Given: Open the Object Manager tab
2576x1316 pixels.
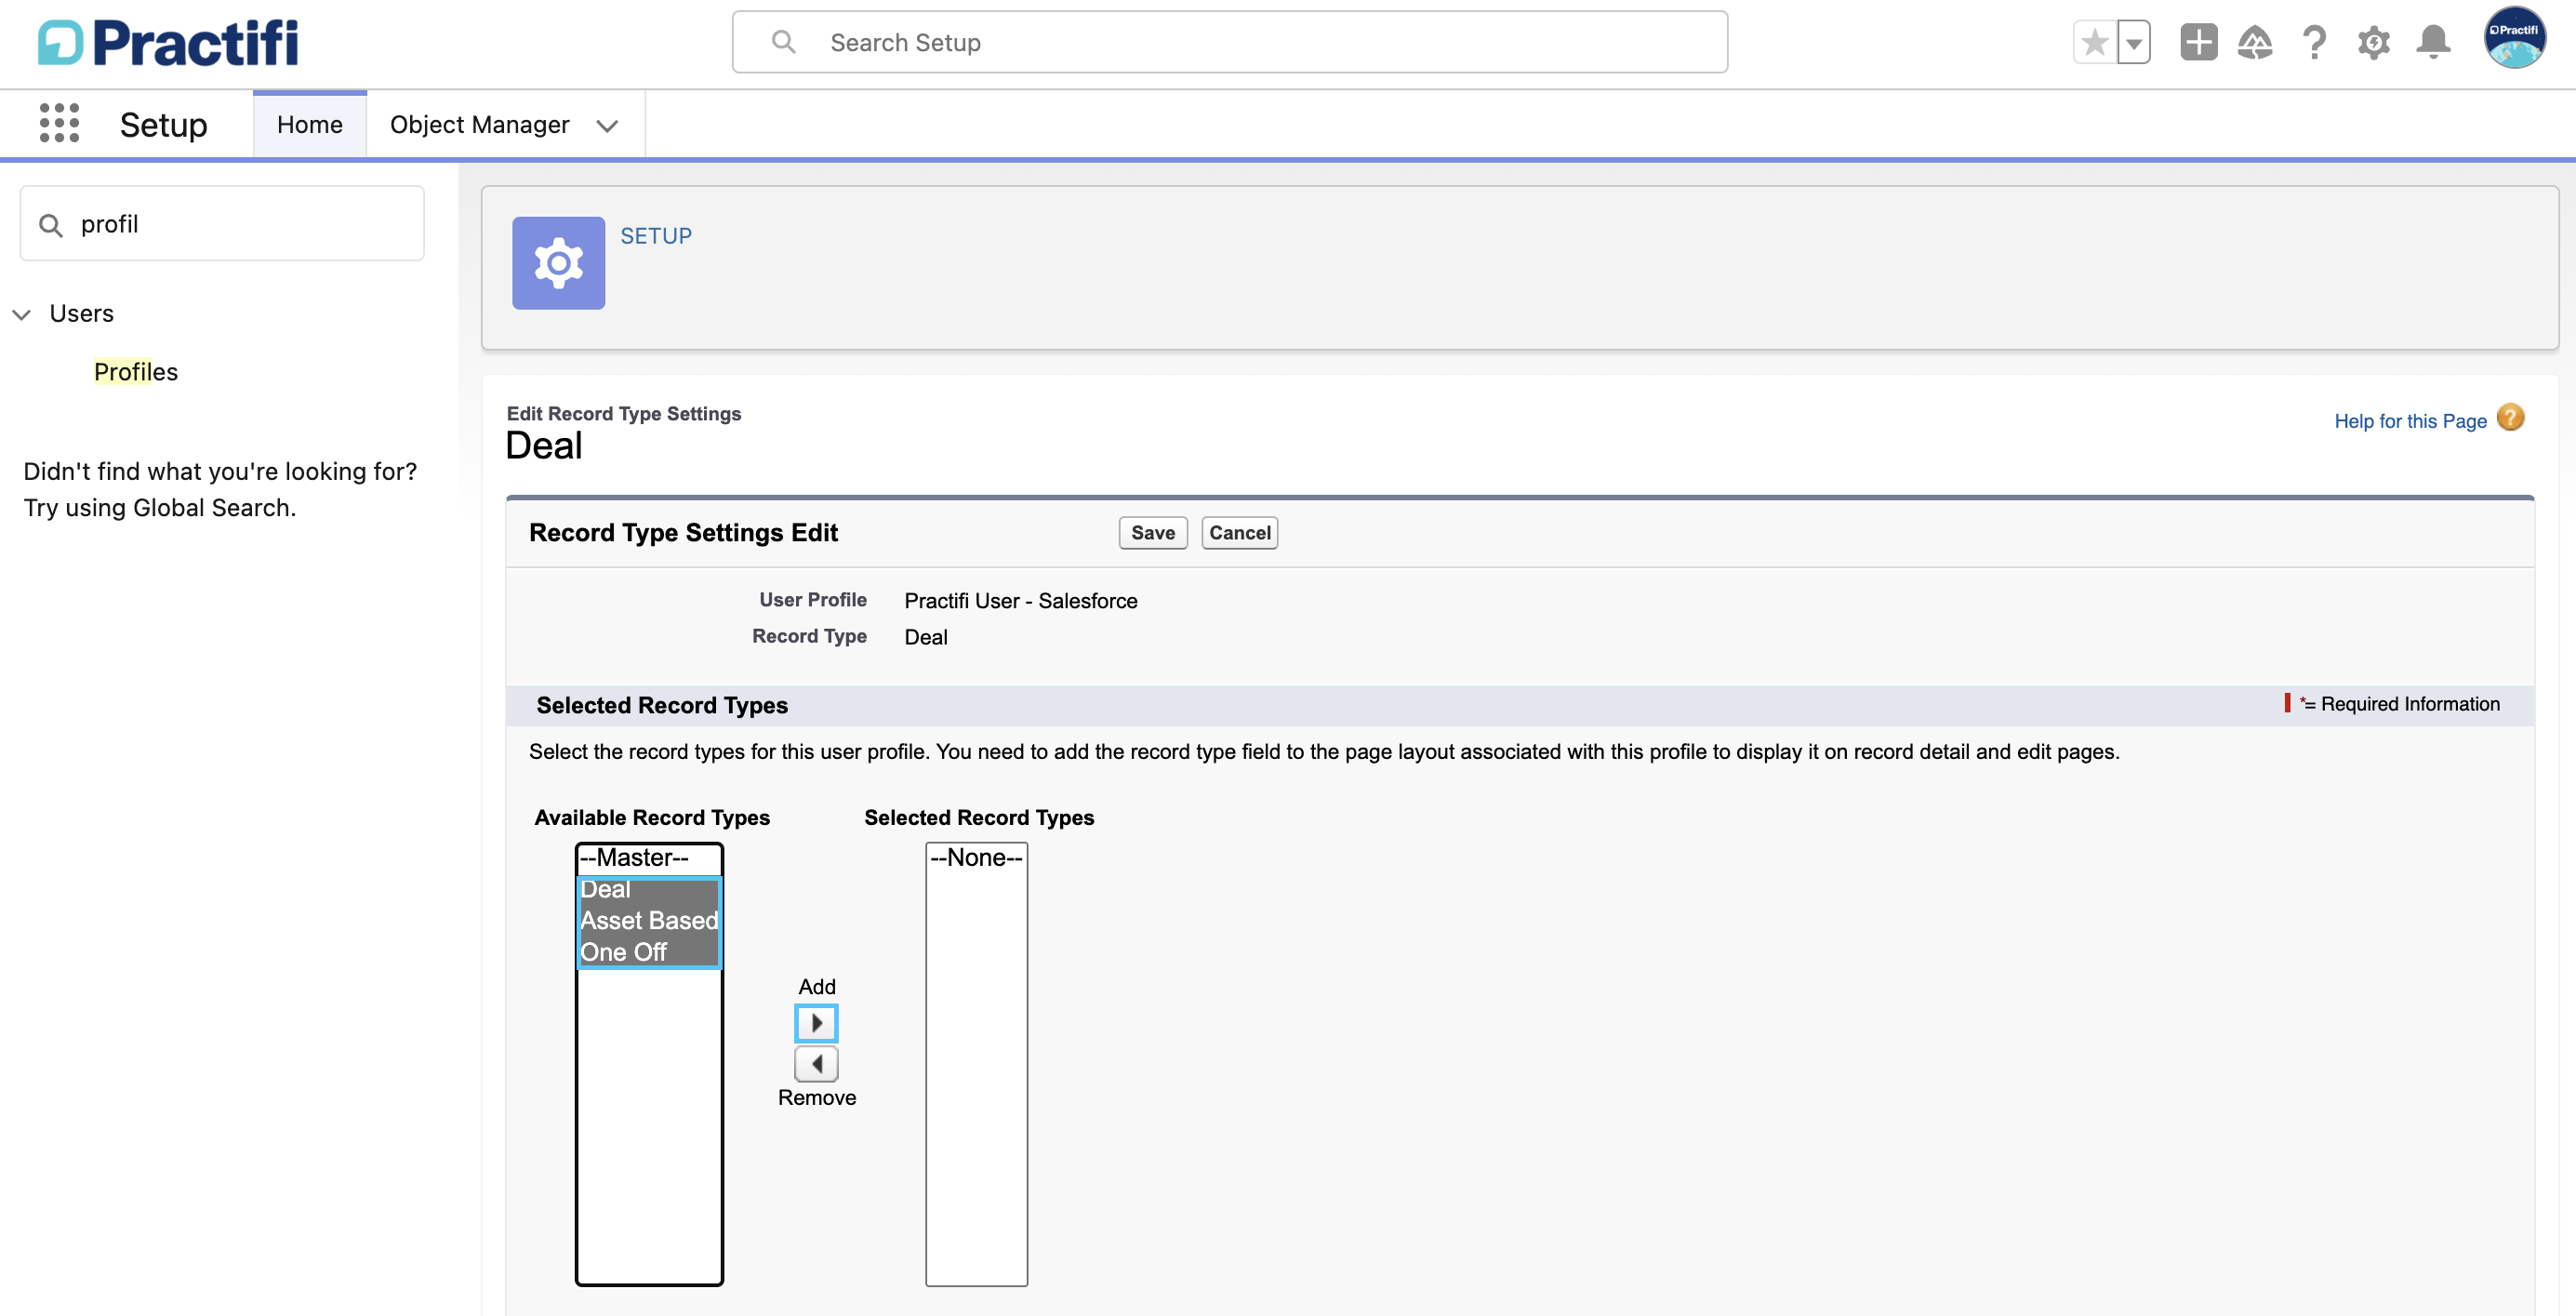Looking at the screenshot, I should pos(479,124).
